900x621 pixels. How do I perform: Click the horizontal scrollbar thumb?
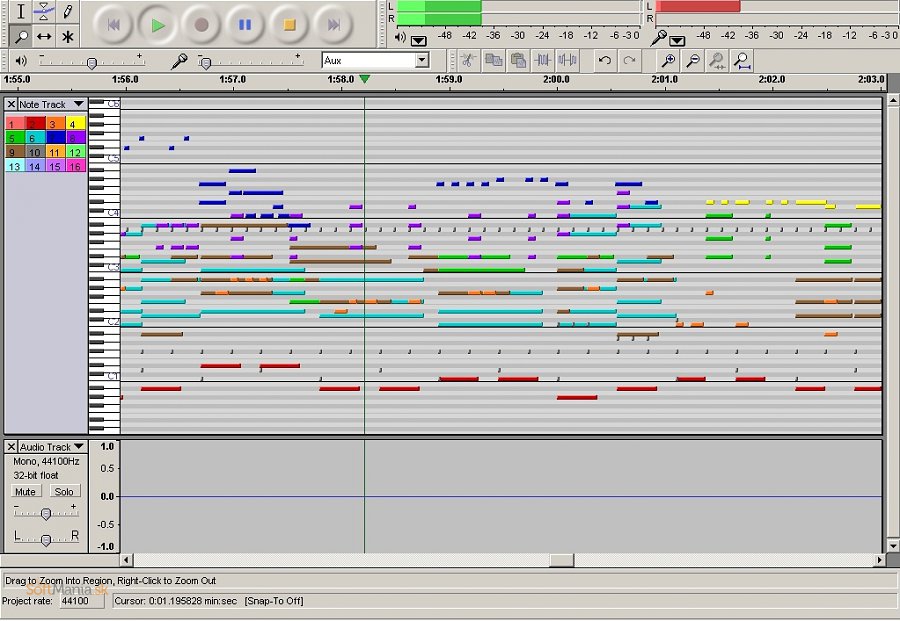point(561,560)
